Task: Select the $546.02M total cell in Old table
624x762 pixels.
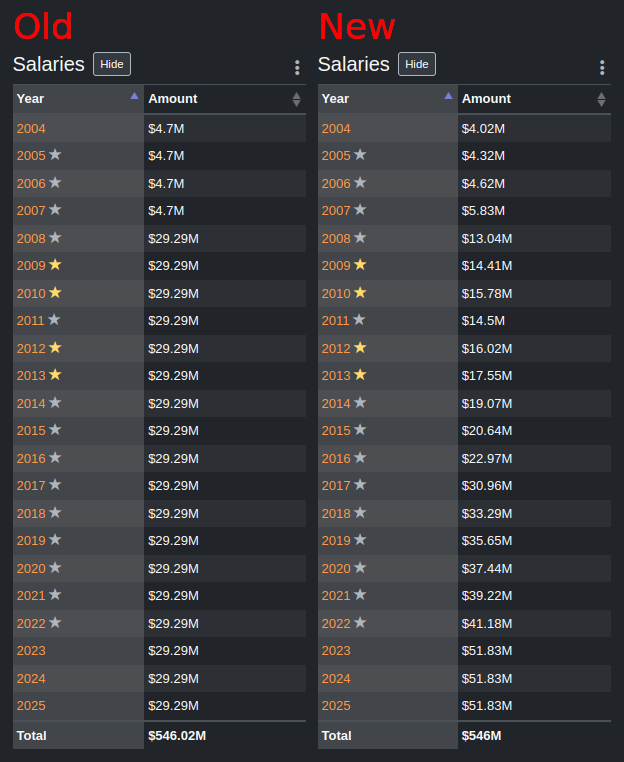Action: coord(225,736)
